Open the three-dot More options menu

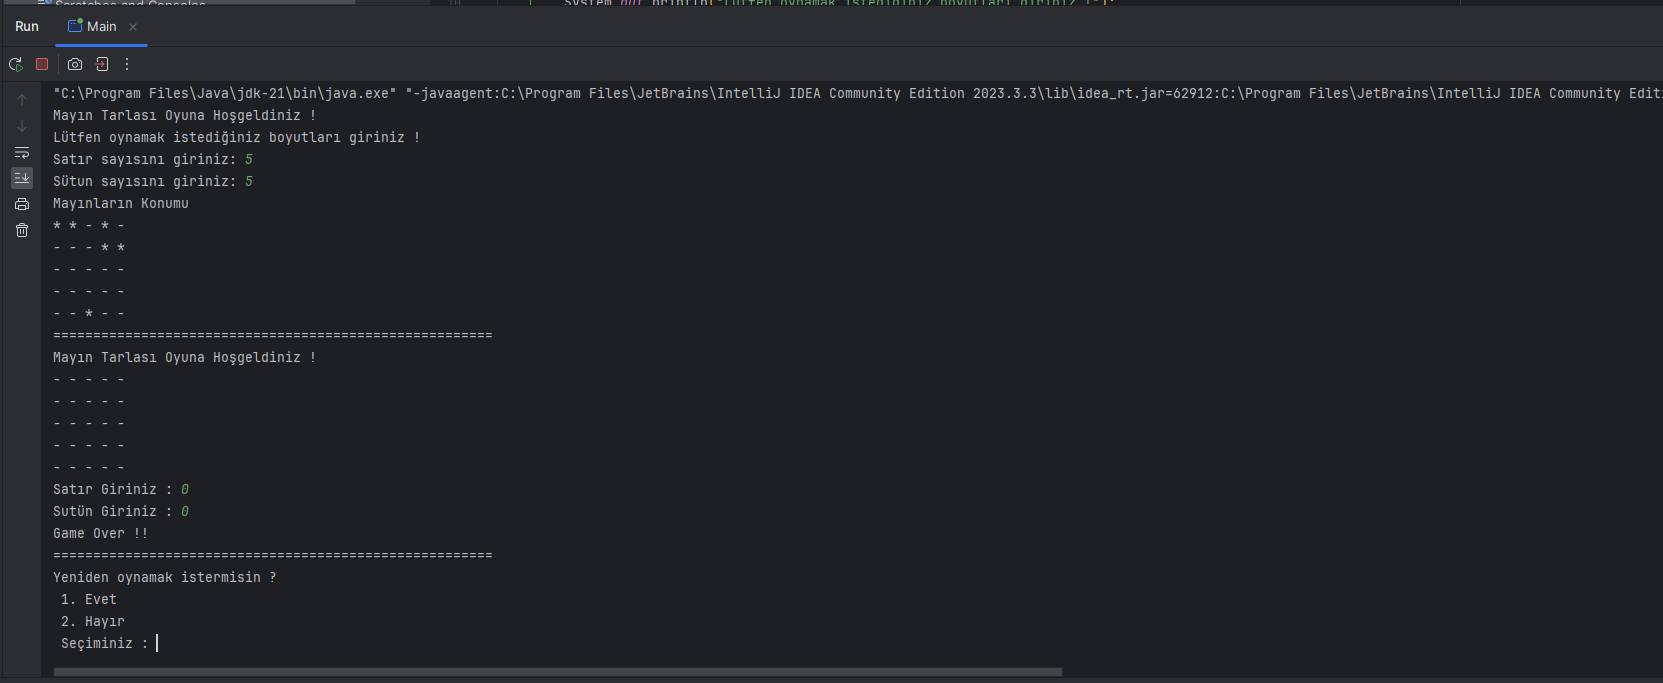click(127, 64)
